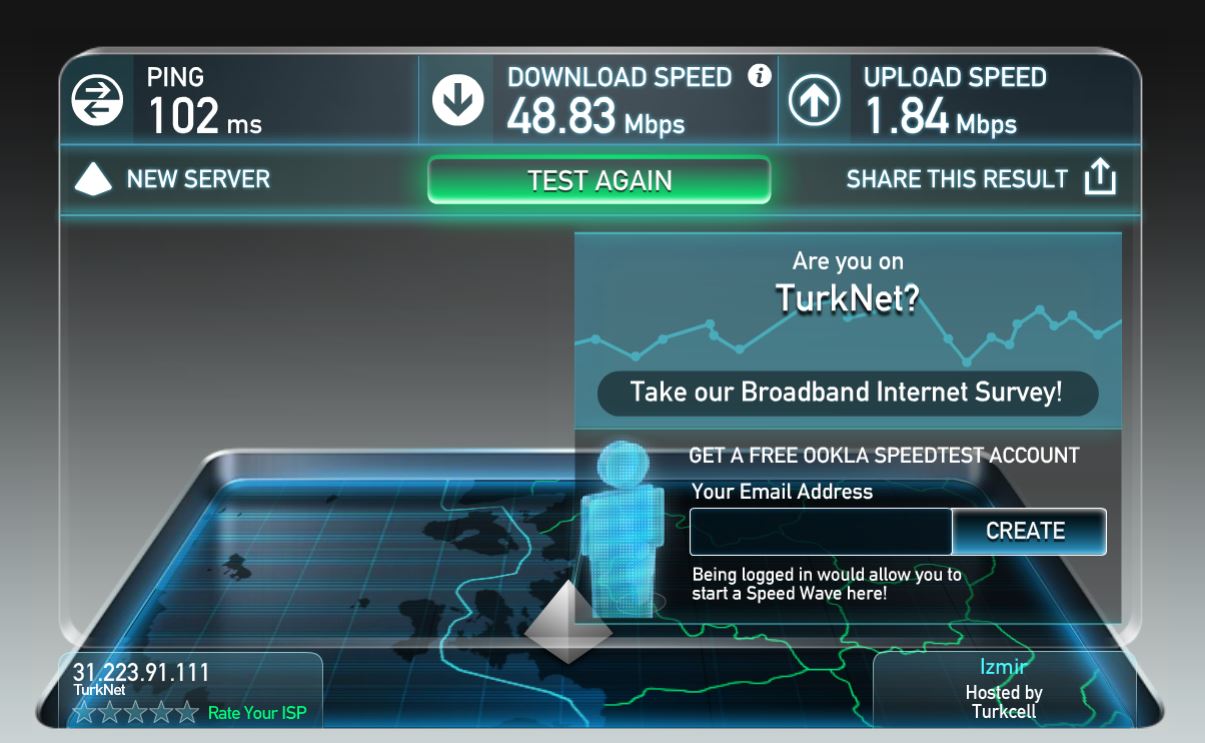Click the ping arrows icon
This screenshot has height=743, width=1205.
[x=97, y=100]
